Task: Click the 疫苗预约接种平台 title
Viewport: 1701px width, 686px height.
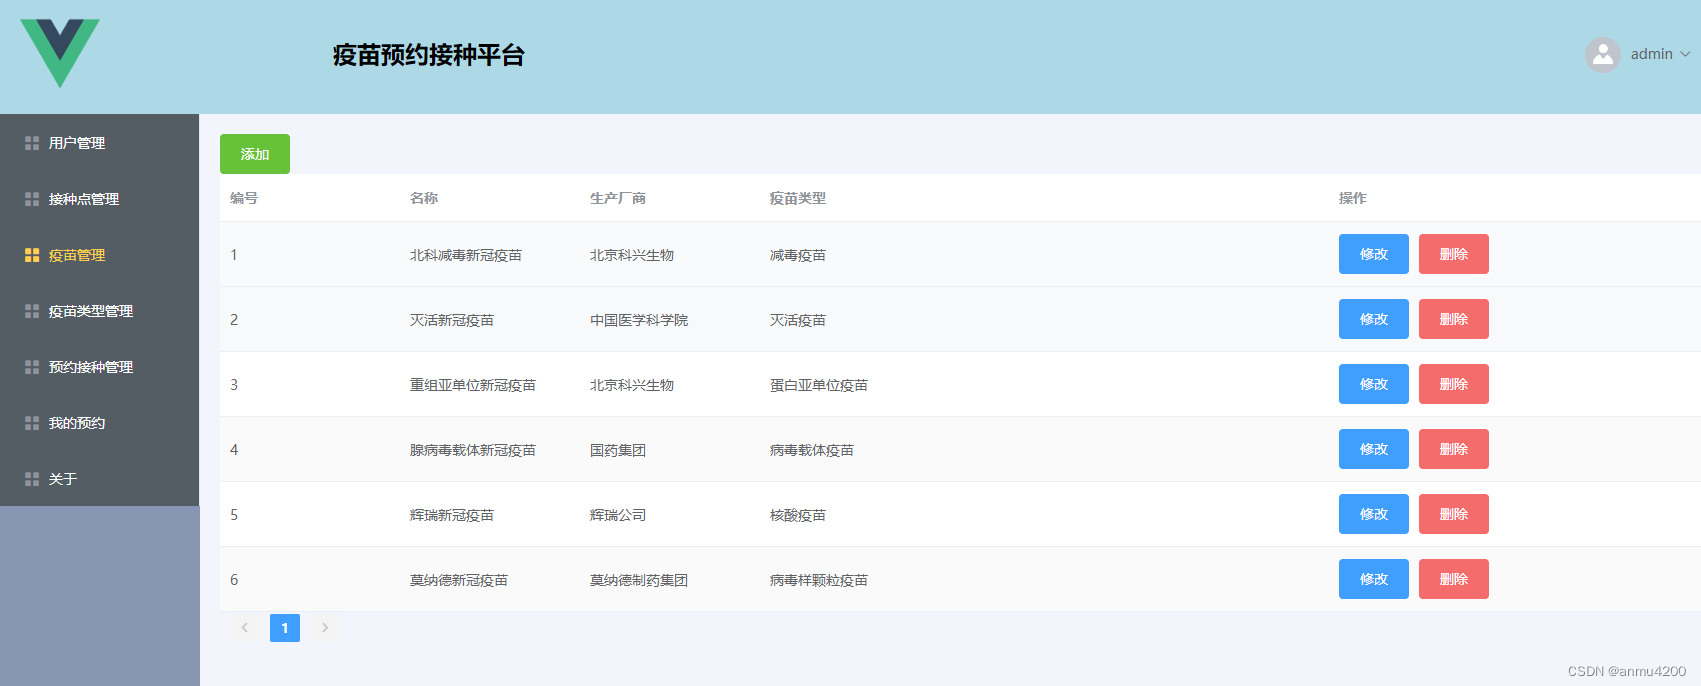Action: pos(429,55)
